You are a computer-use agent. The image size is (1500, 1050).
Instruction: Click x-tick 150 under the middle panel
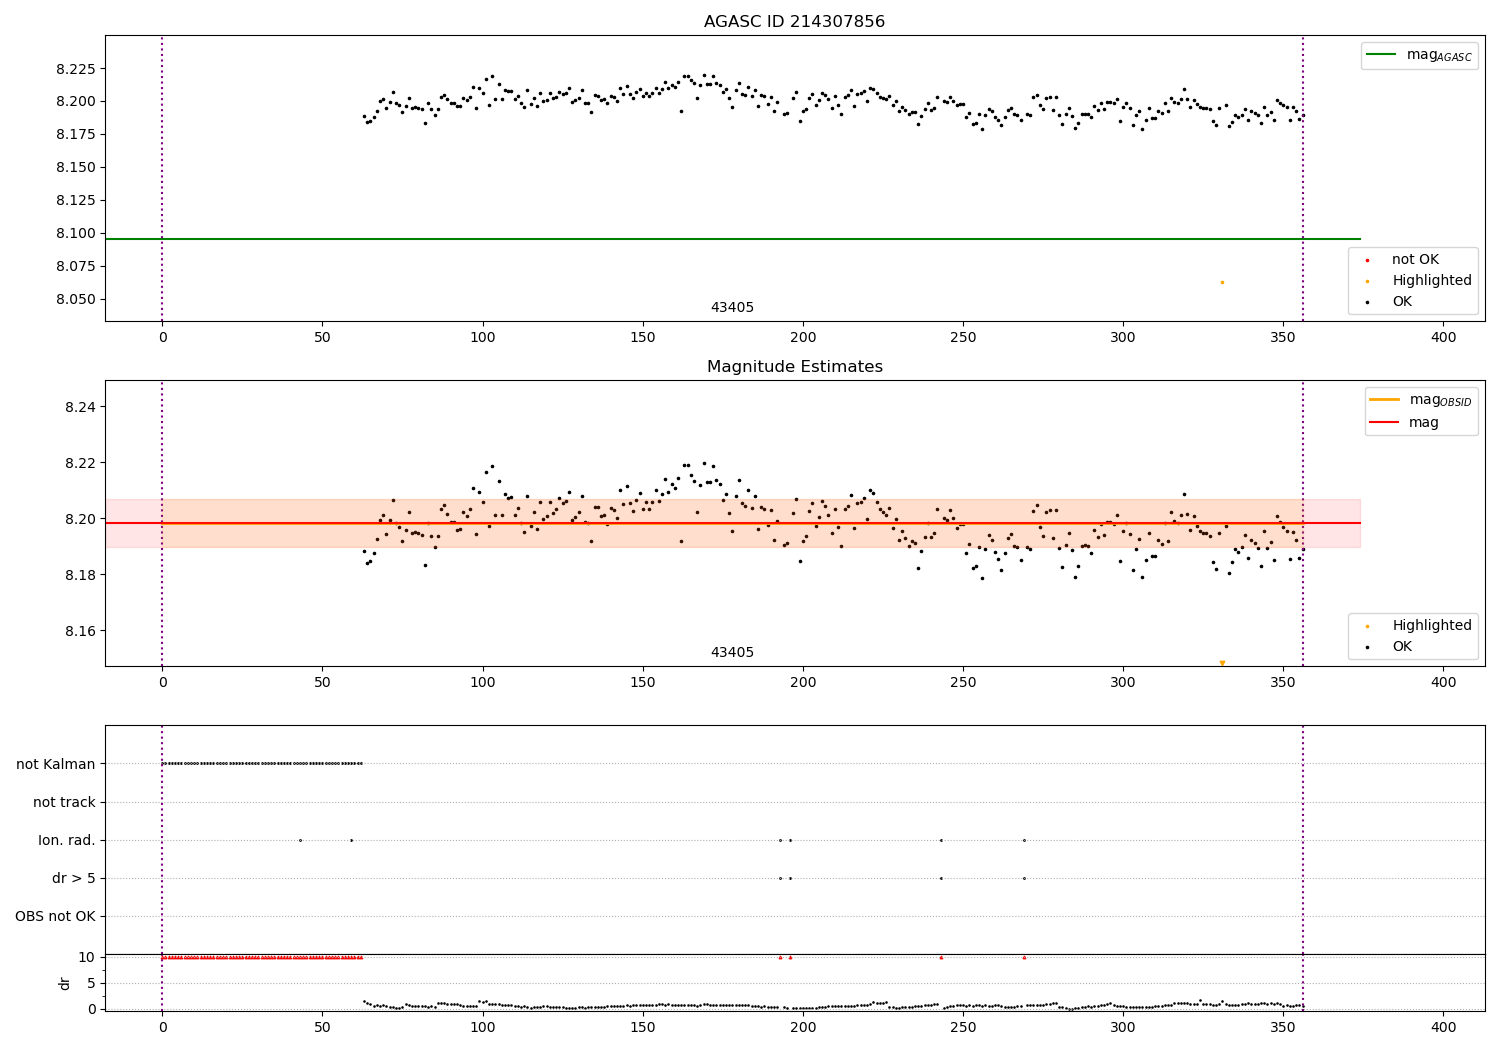[642, 683]
